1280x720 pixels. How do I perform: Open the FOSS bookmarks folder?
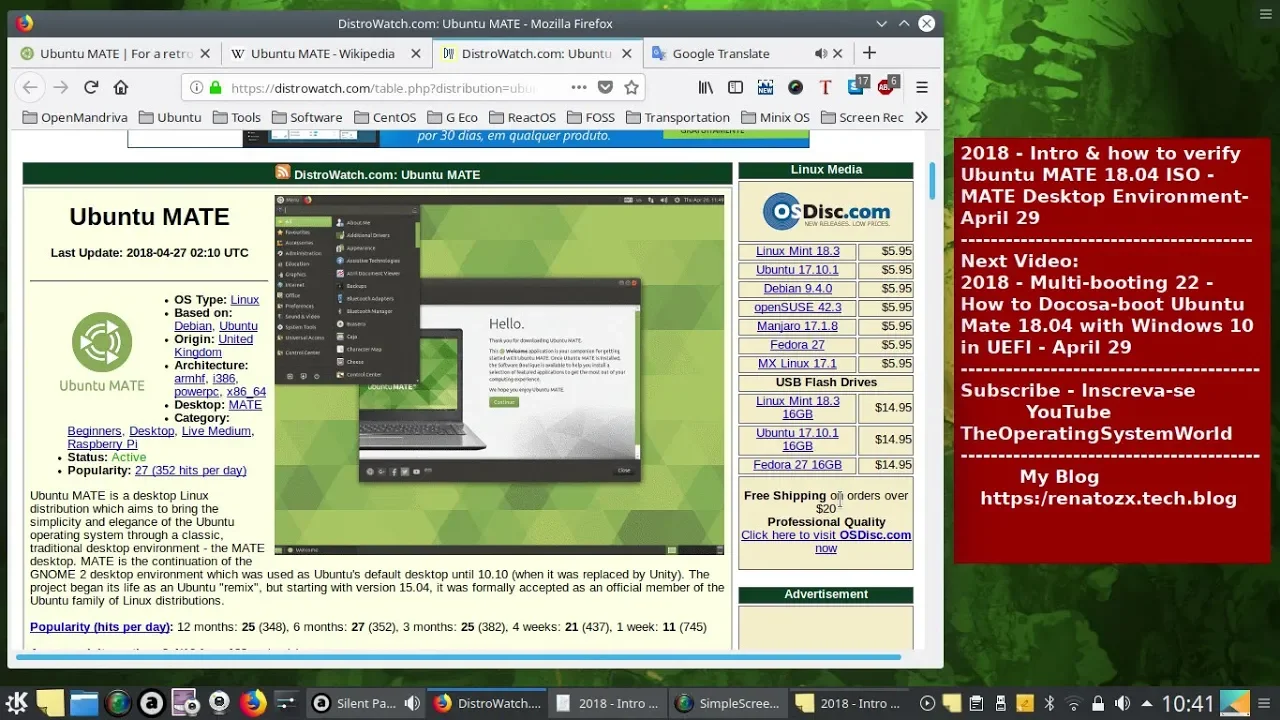591,117
